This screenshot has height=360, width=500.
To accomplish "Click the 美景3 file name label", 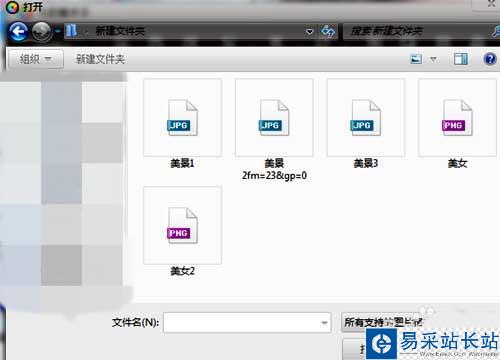I will (366, 163).
